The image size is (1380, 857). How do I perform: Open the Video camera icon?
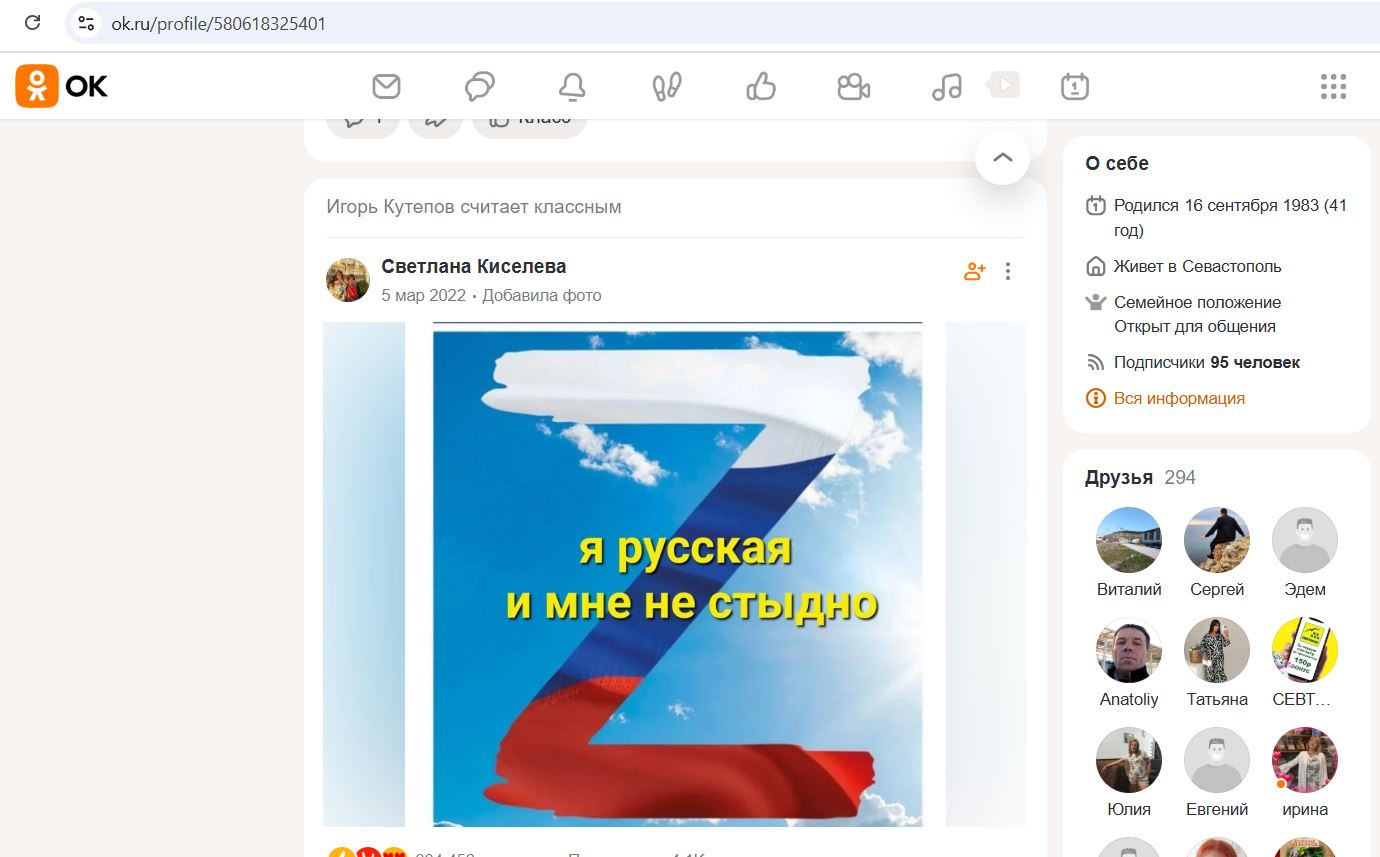(853, 86)
